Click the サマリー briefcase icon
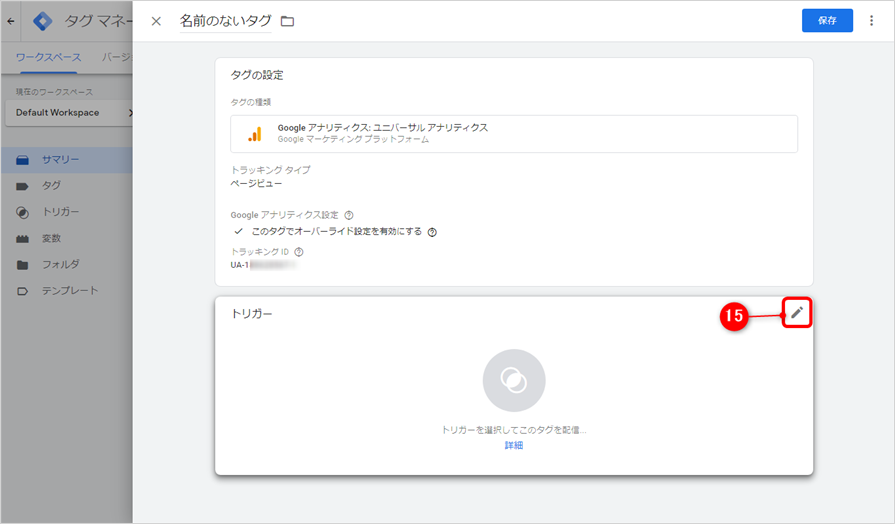The image size is (895, 524). click(22, 160)
